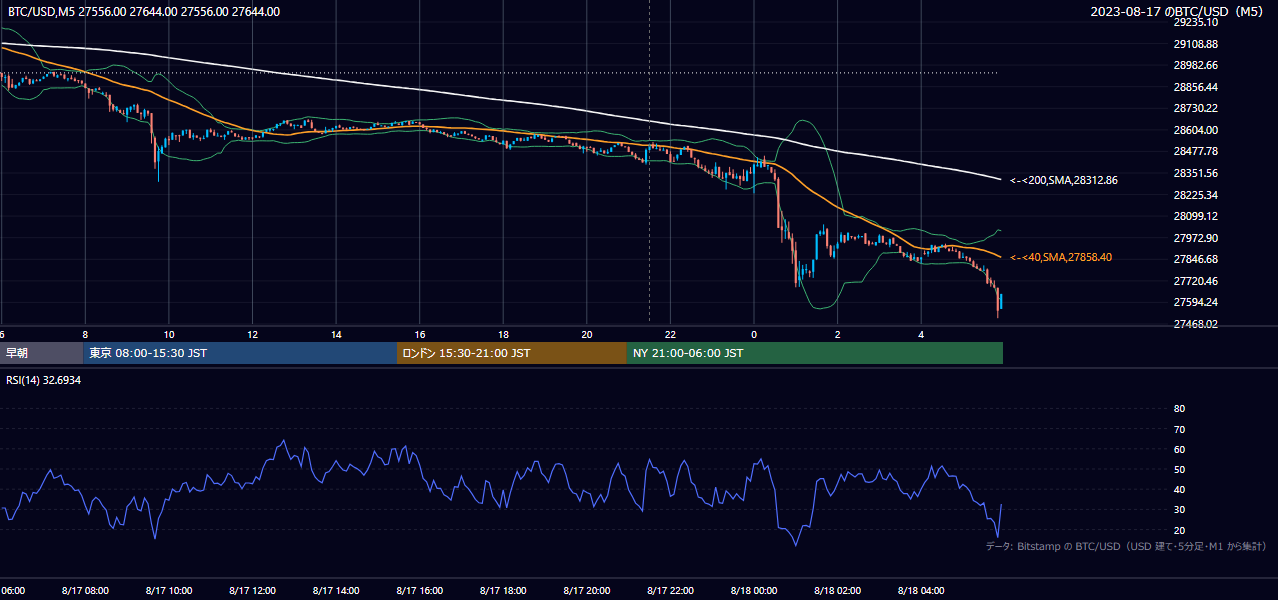
Task: Click RSI scale value 50
Action: tap(1179, 469)
